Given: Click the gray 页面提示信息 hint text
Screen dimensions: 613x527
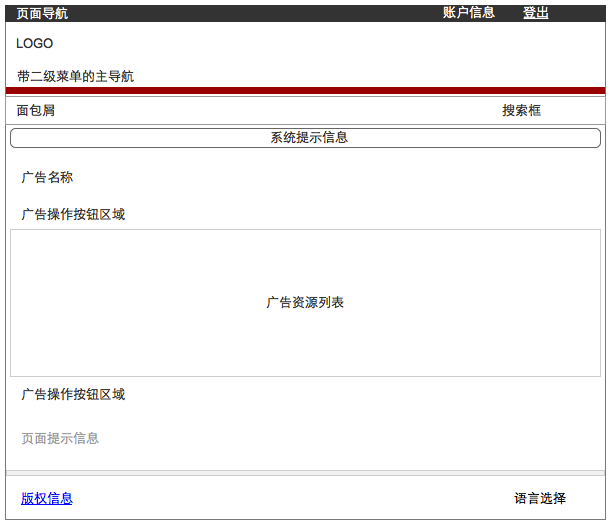Looking at the screenshot, I should coord(60,438).
